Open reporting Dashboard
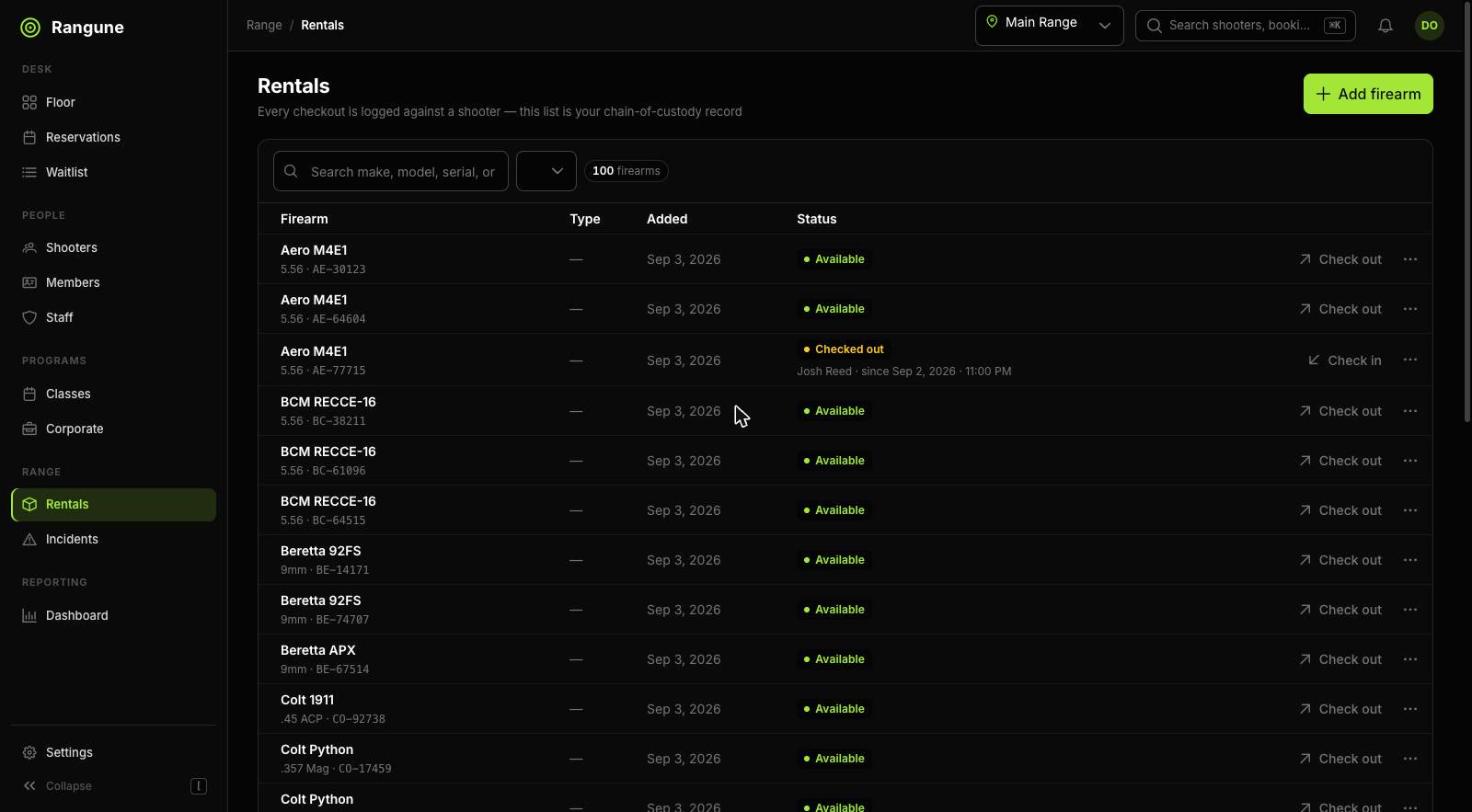This screenshot has width=1472, height=812. pos(113,615)
